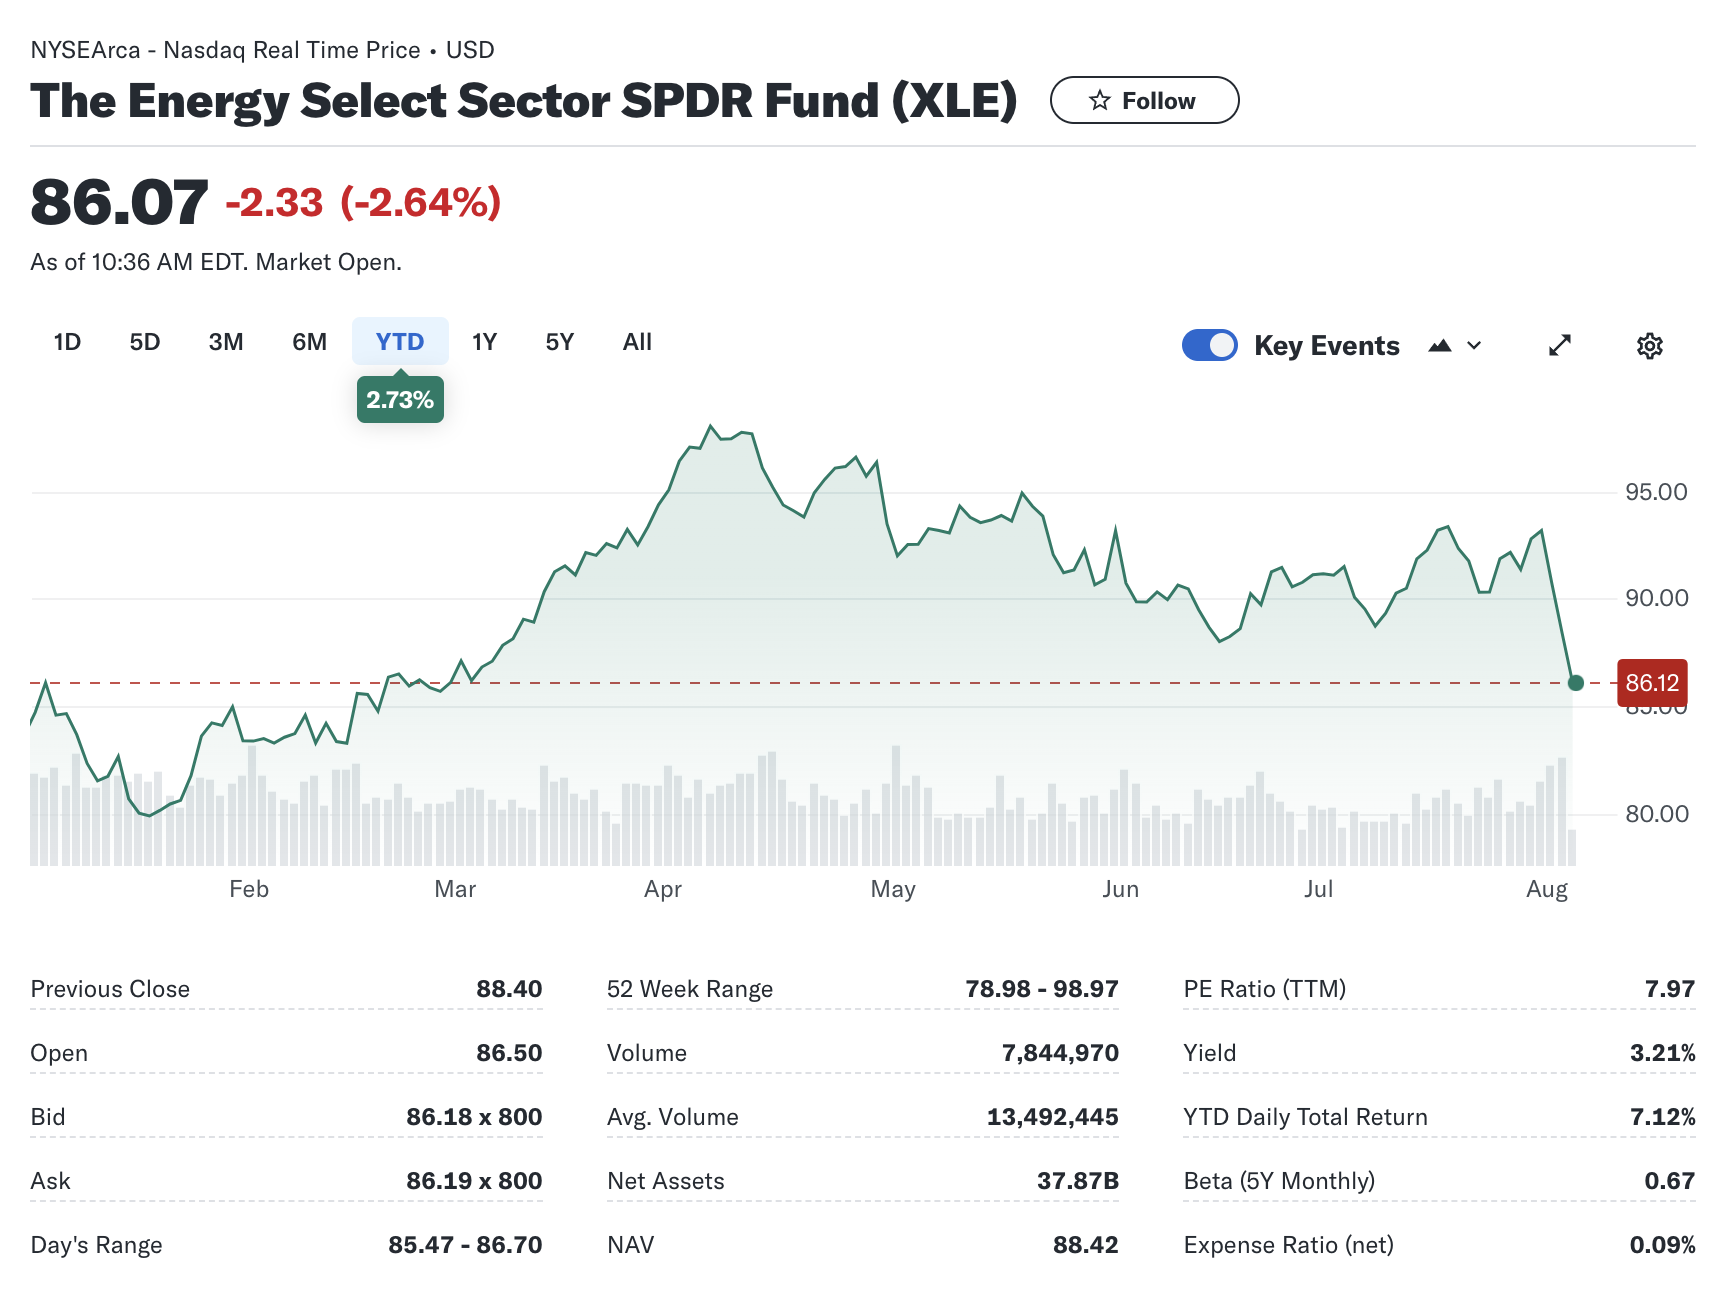Toggle the Key Events switch off

pyautogui.click(x=1210, y=345)
